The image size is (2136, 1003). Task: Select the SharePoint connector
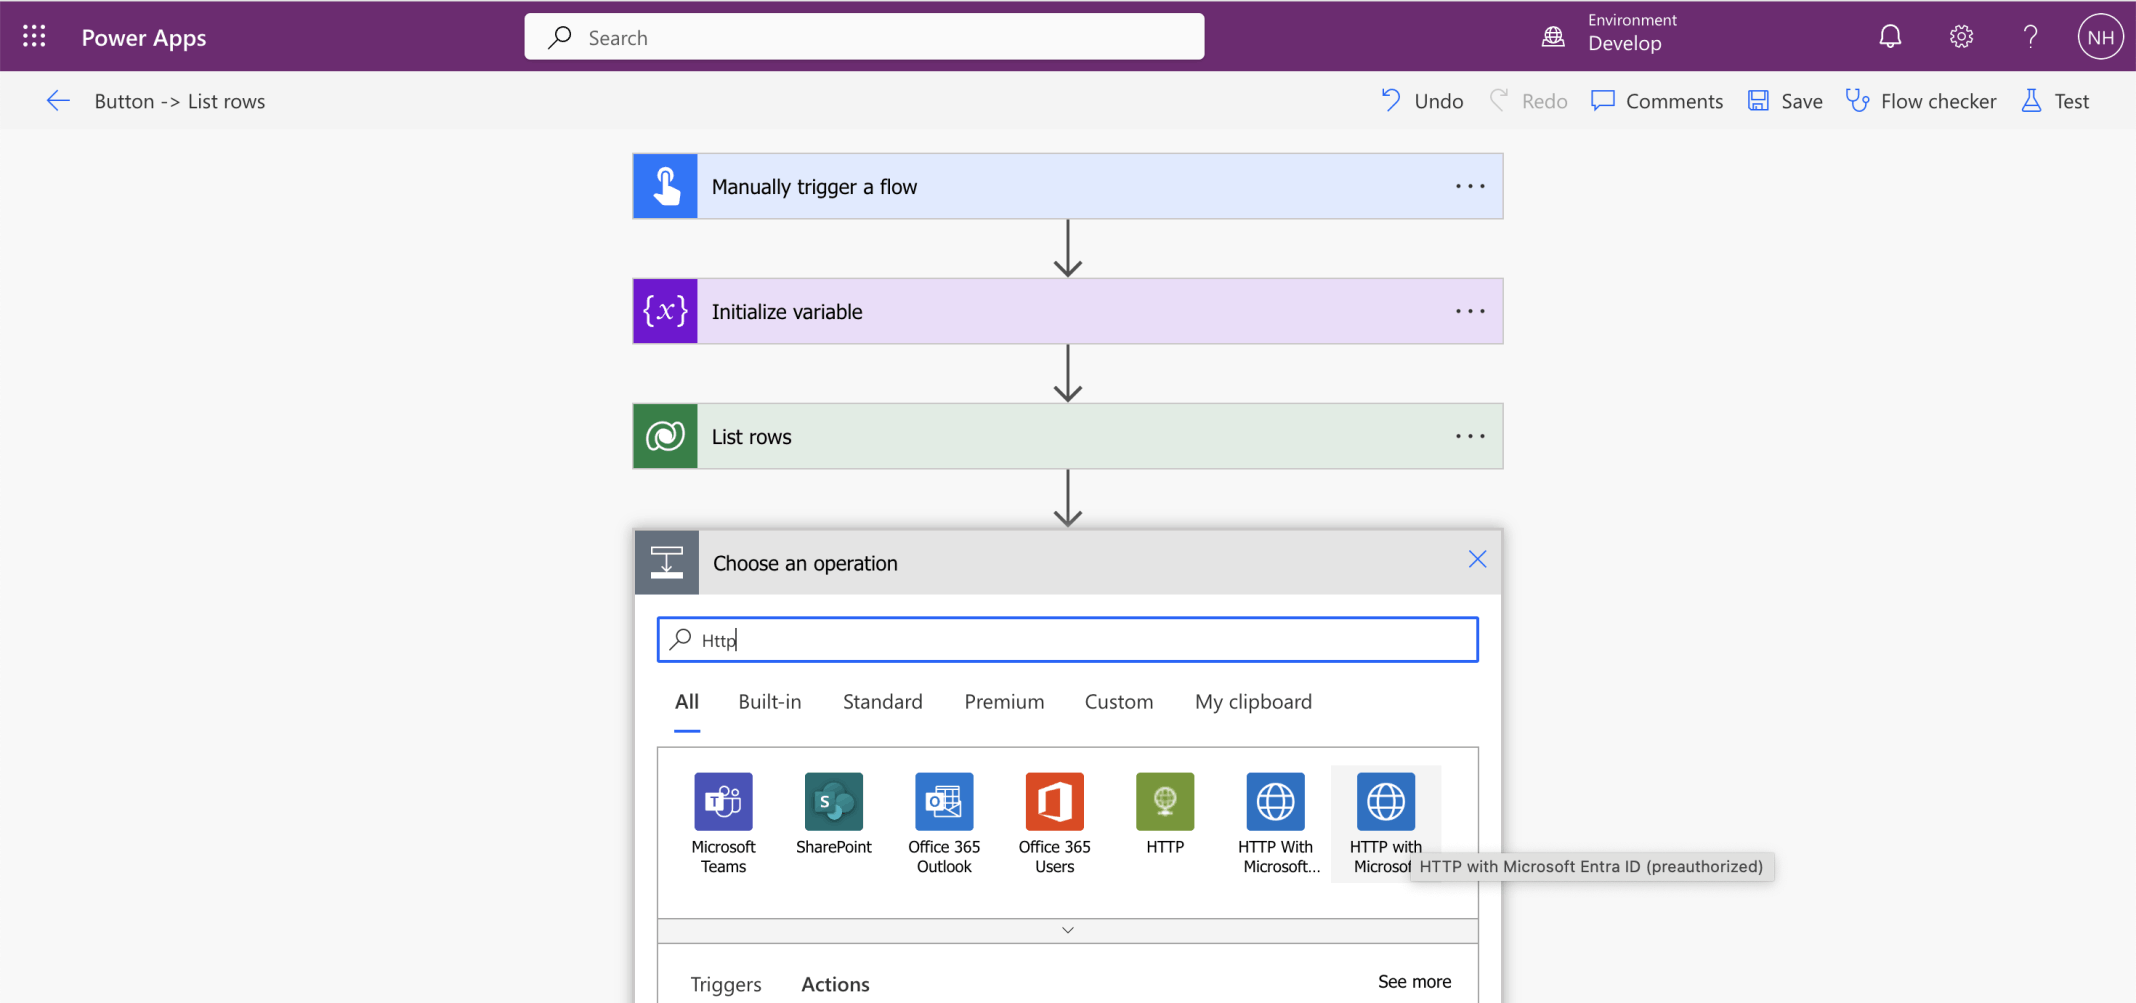(x=834, y=814)
